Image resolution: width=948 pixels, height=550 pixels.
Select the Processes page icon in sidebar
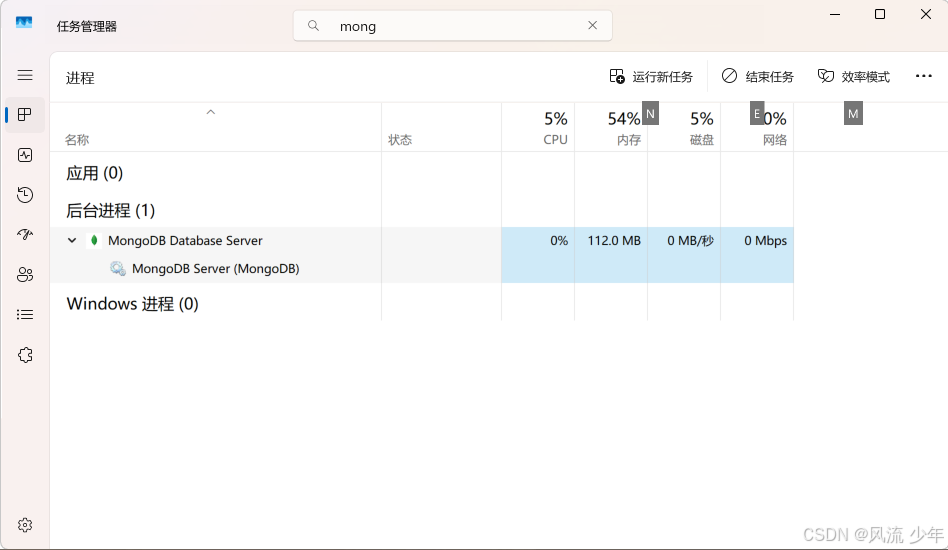click(x=25, y=115)
